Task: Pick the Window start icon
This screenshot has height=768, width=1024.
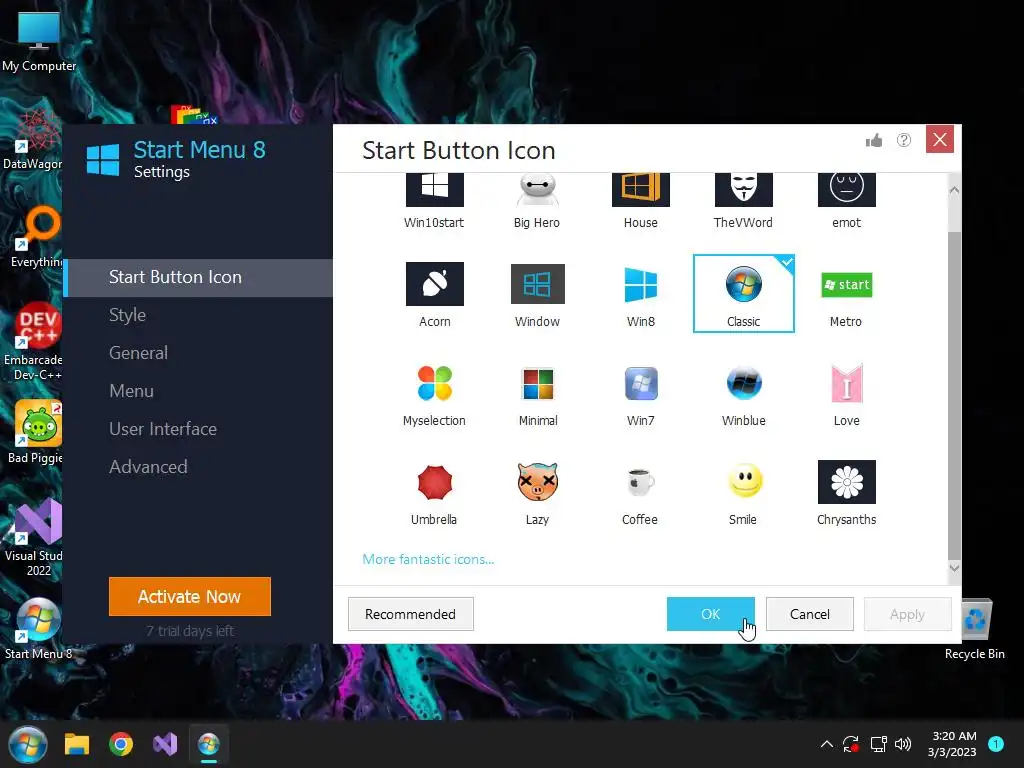Action: (x=537, y=294)
